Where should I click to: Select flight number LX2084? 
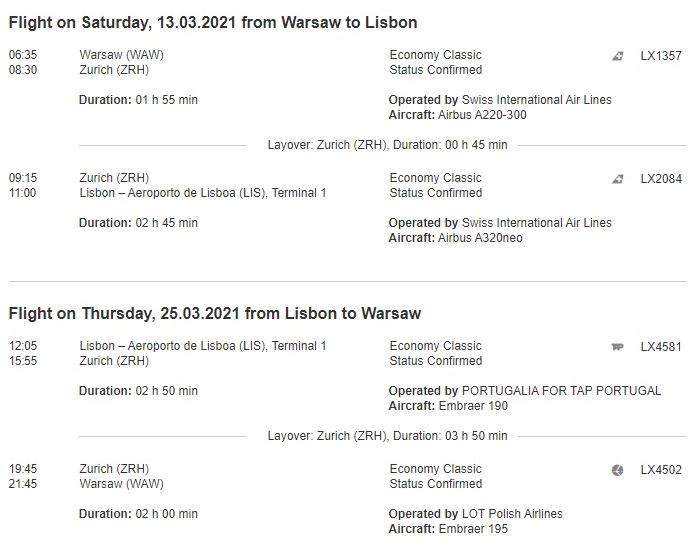click(661, 179)
